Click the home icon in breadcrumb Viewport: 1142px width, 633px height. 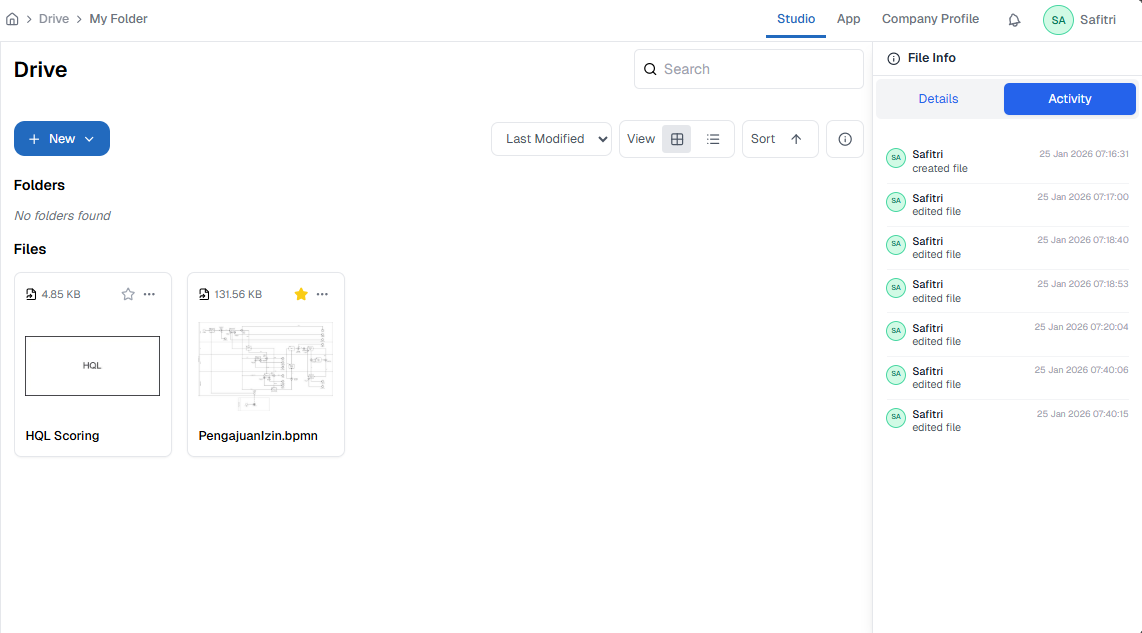click(12, 19)
